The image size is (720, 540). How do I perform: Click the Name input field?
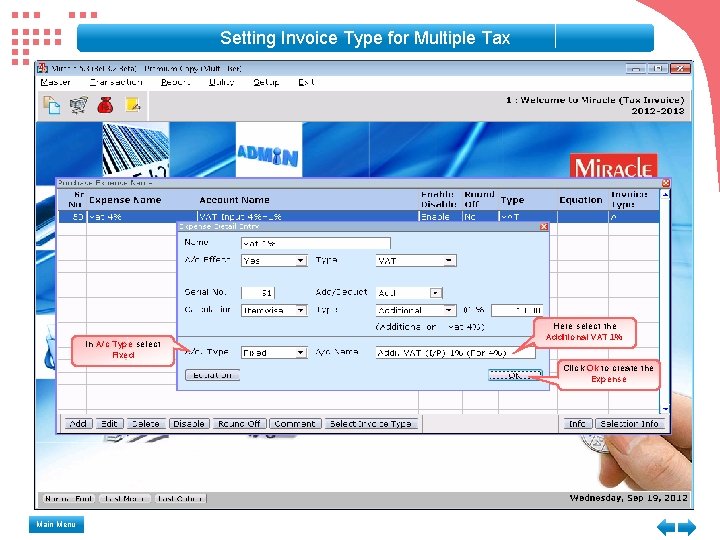pos(316,243)
